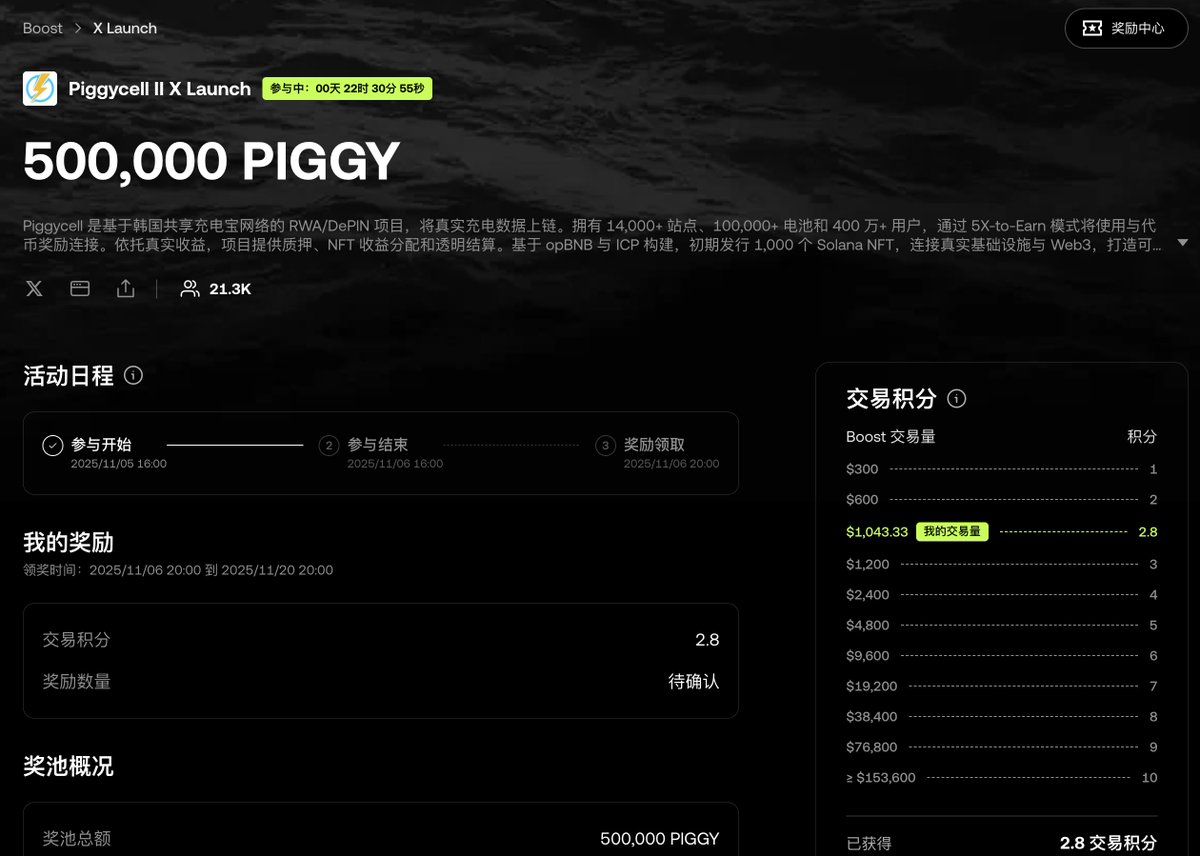Open info icon beside 交易积分
1200x856 pixels.
(x=956, y=399)
